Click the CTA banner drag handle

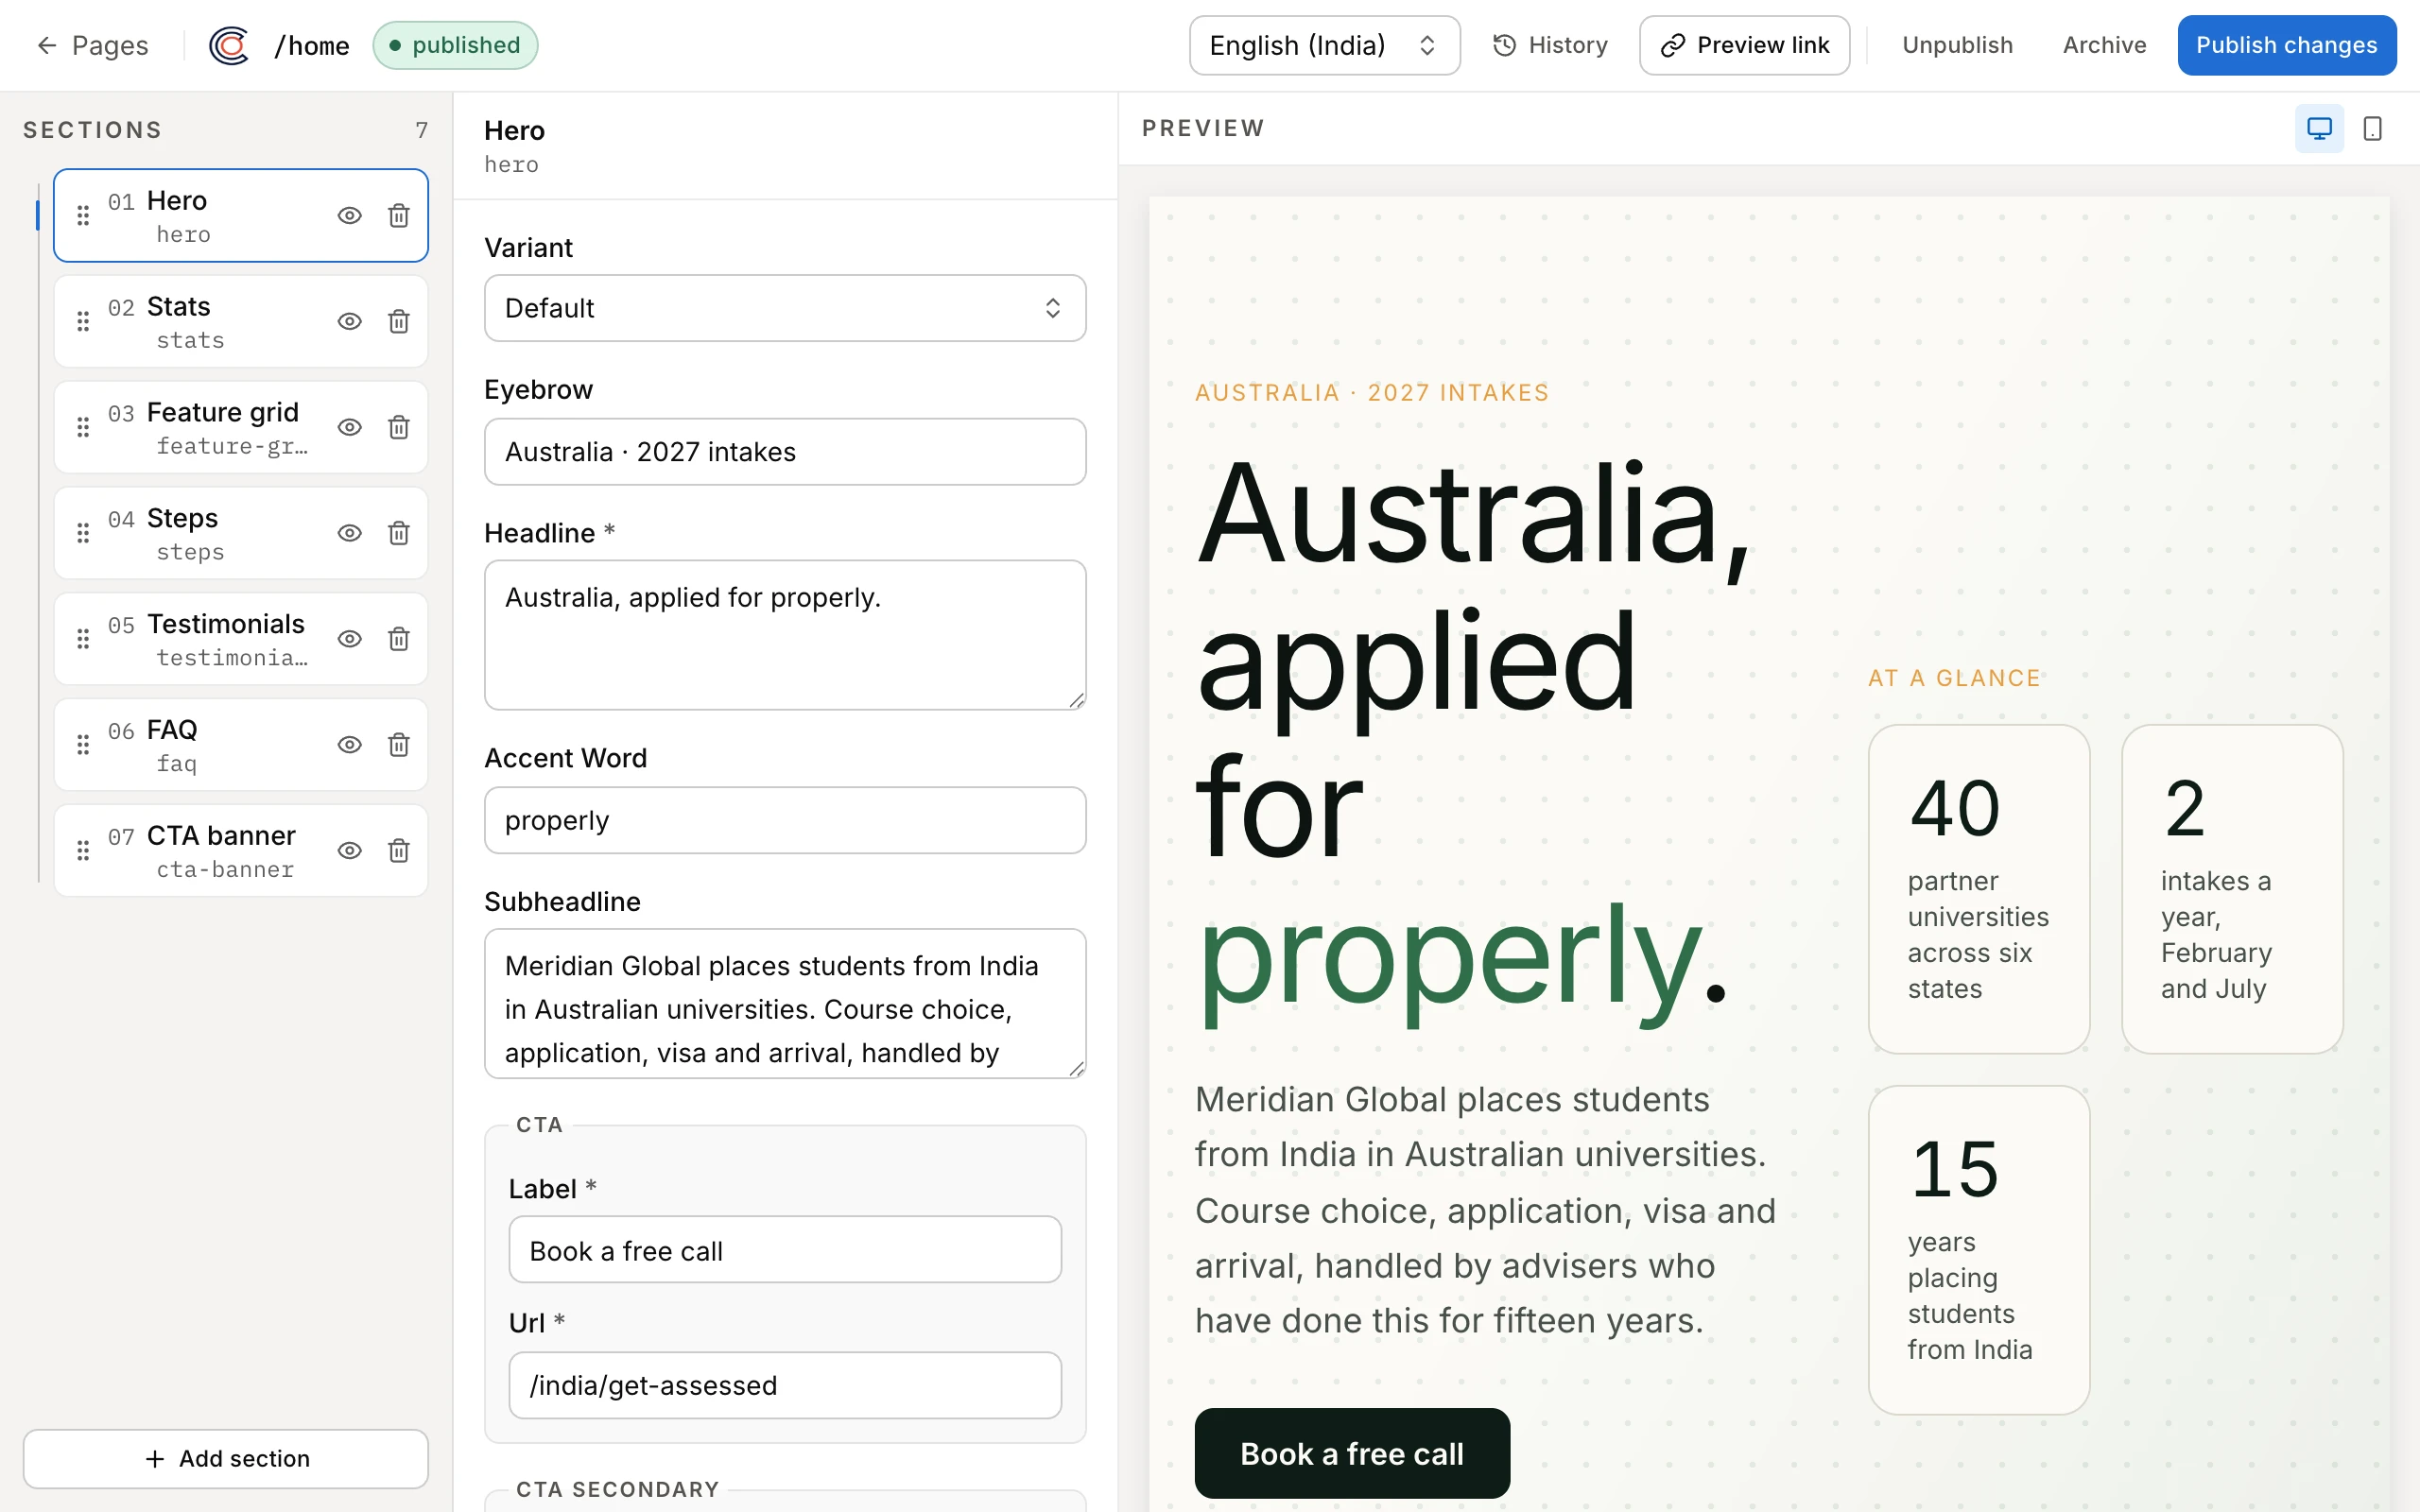tap(83, 851)
